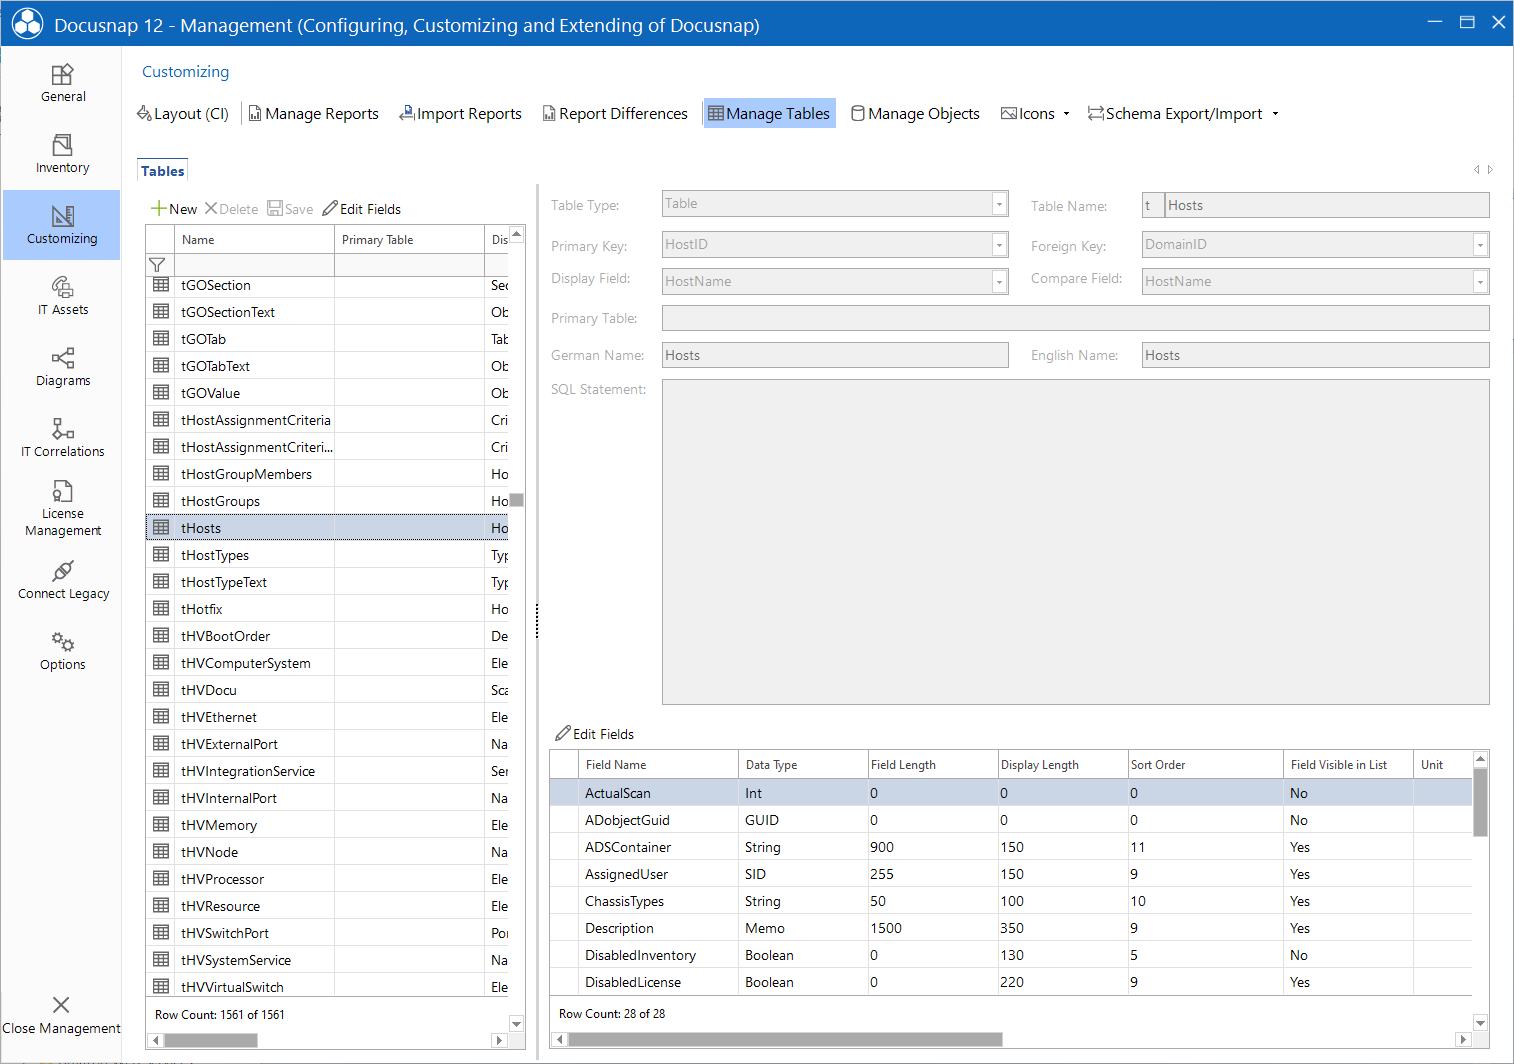This screenshot has width=1514, height=1064.
Task: Open Import Reports
Action: (x=461, y=114)
